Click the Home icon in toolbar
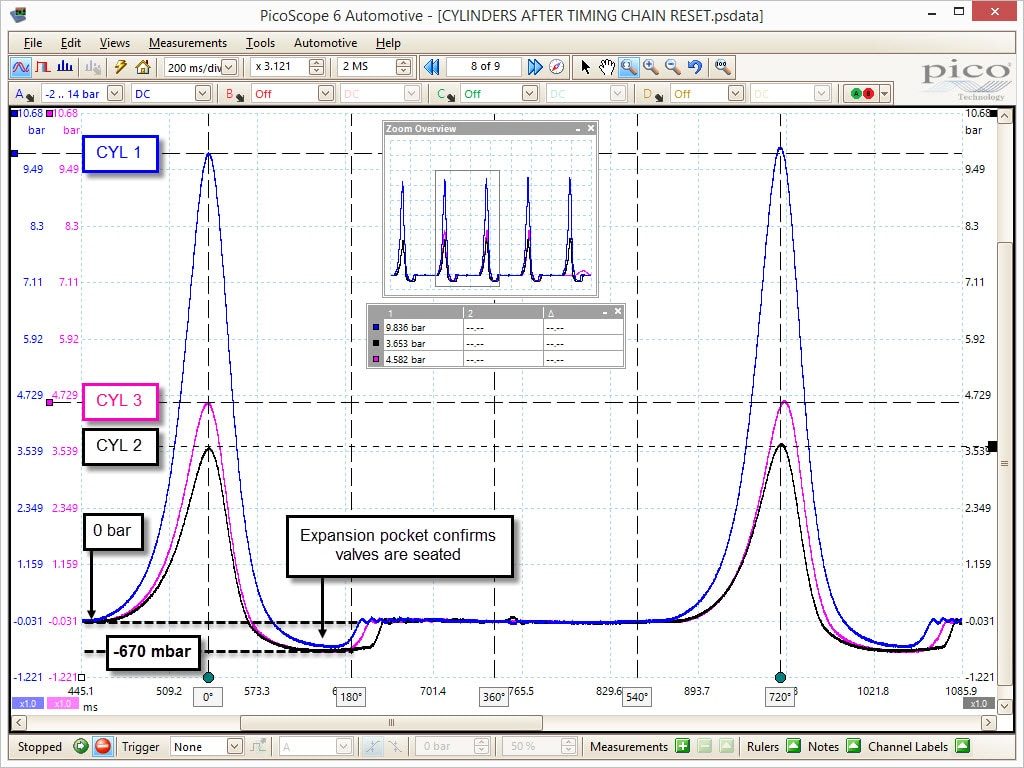1024x768 pixels. pos(143,67)
